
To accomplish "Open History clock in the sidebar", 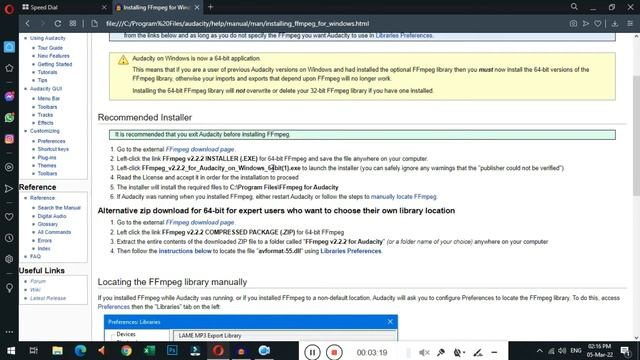I will (x=9, y=238).
